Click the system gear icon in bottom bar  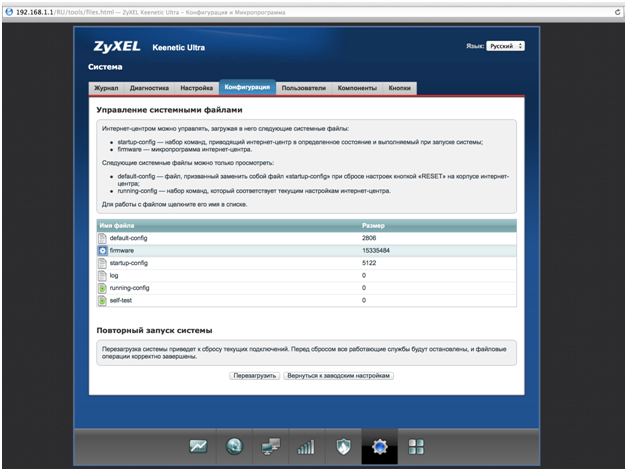click(380, 448)
